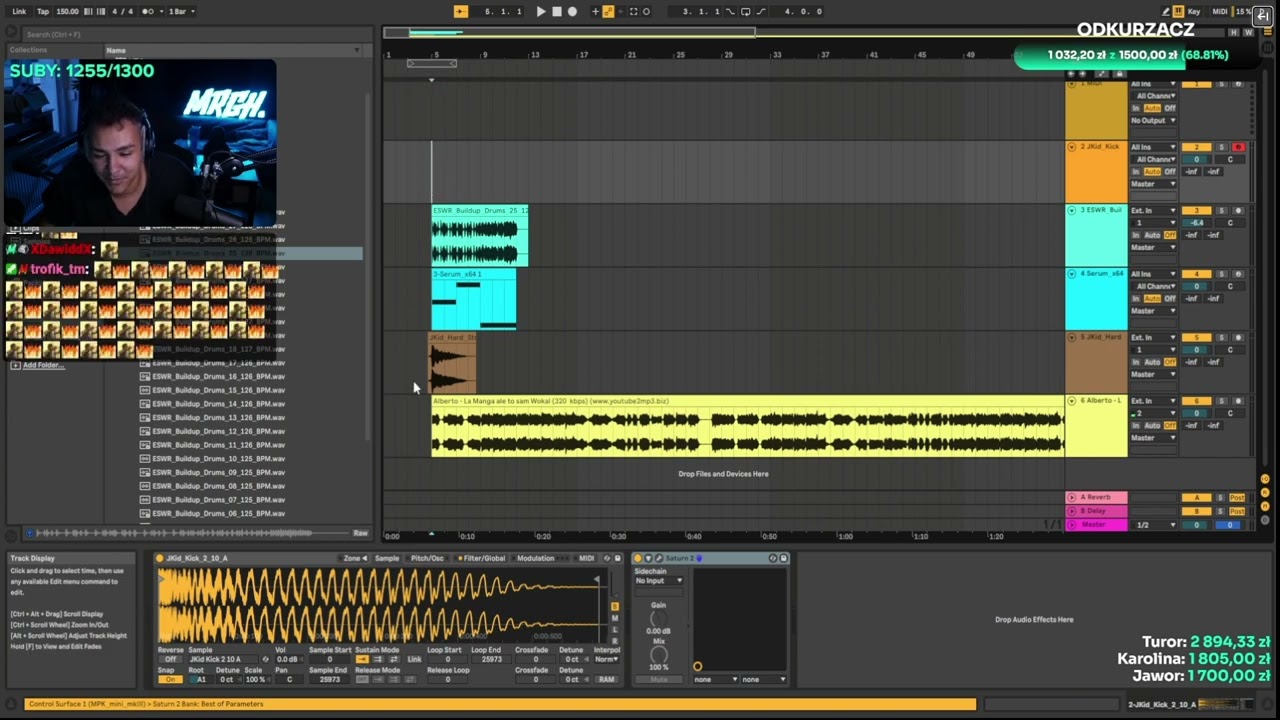Toggle the browser preview Raw button
The width and height of the screenshot is (1280, 720).
click(x=360, y=533)
